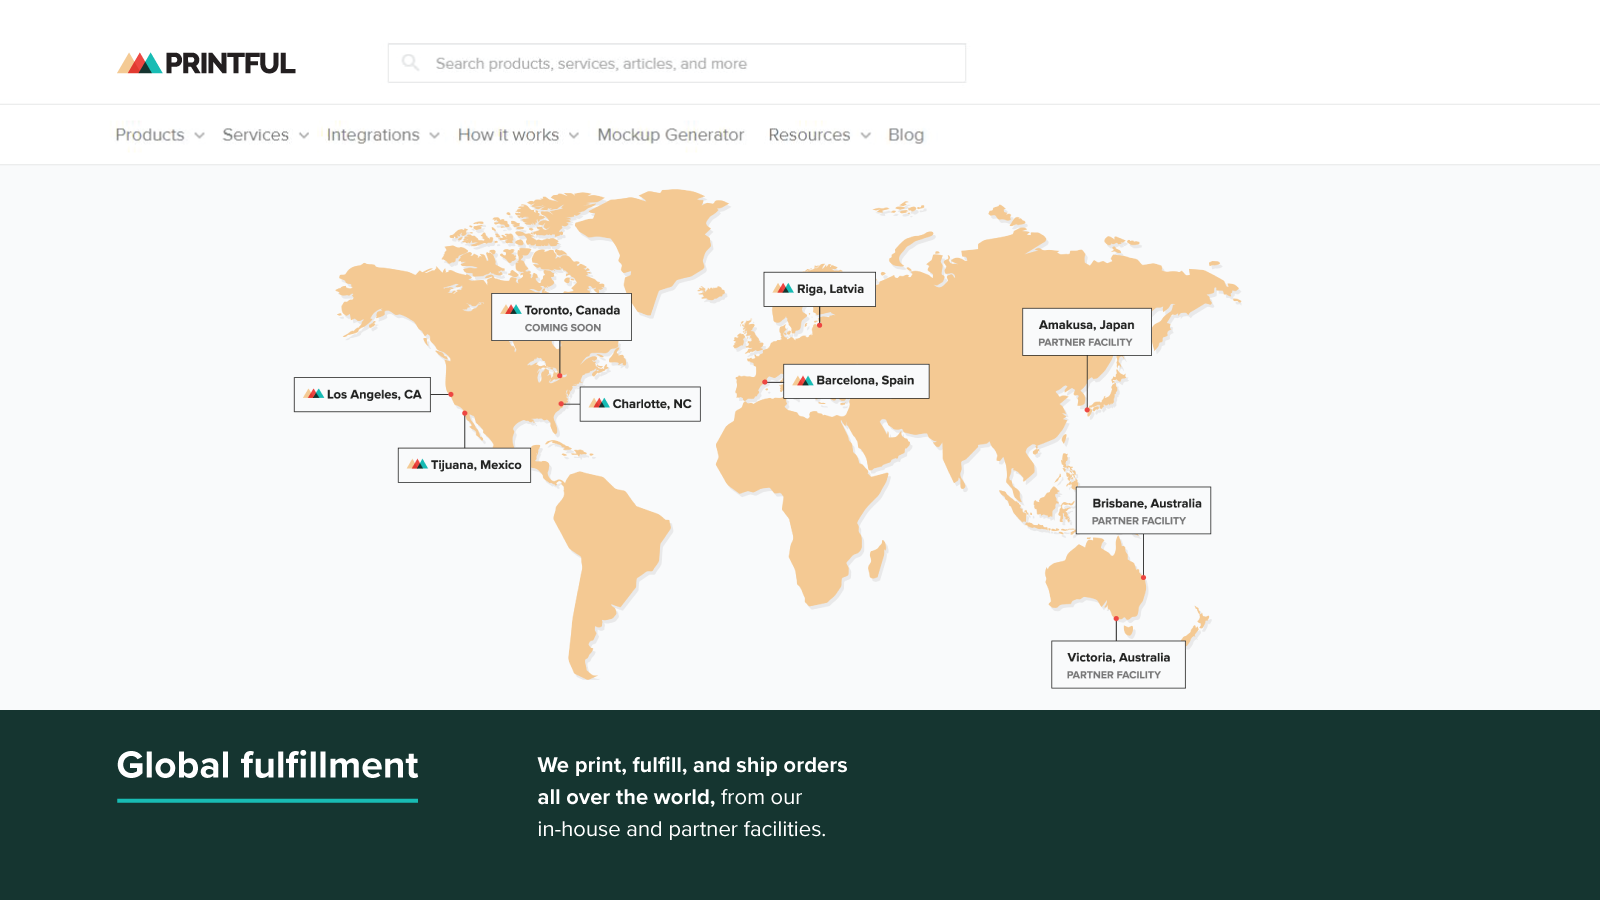Click the Printful icon in Barcelona label
Image resolution: width=1600 pixels, height=900 pixels.
pos(803,380)
